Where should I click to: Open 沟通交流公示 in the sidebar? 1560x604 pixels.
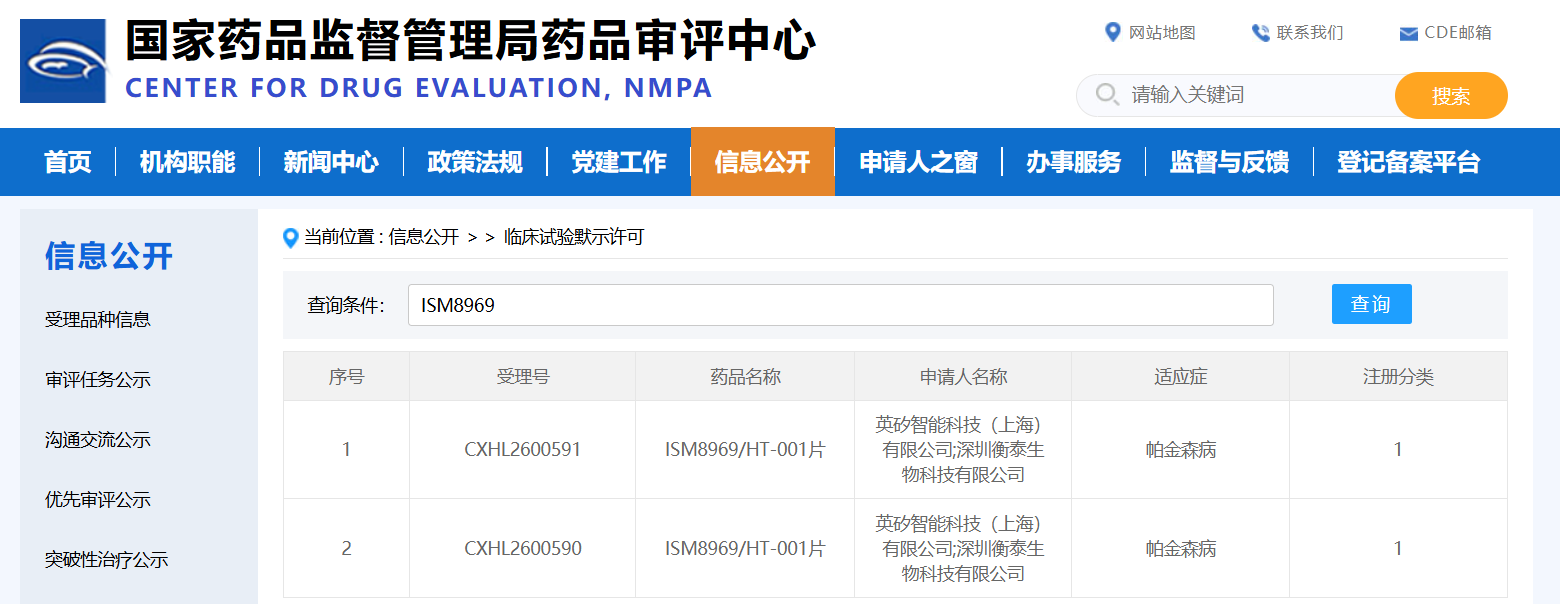98,440
